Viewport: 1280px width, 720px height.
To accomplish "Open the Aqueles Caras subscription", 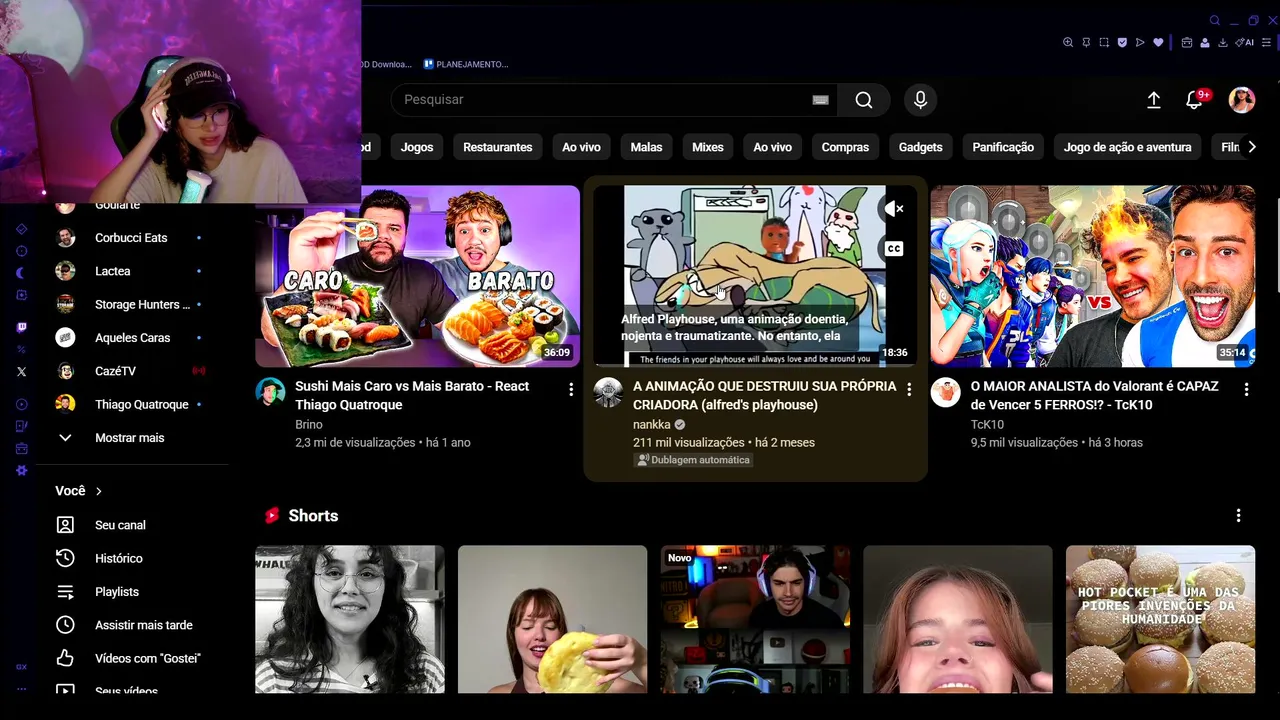I will coord(132,338).
